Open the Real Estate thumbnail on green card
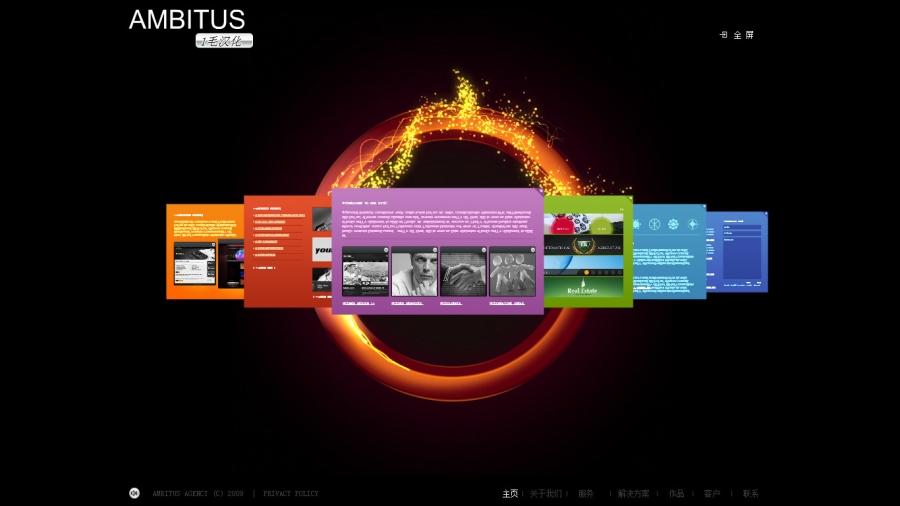Screen dimensions: 900x506 coord(583,286)
